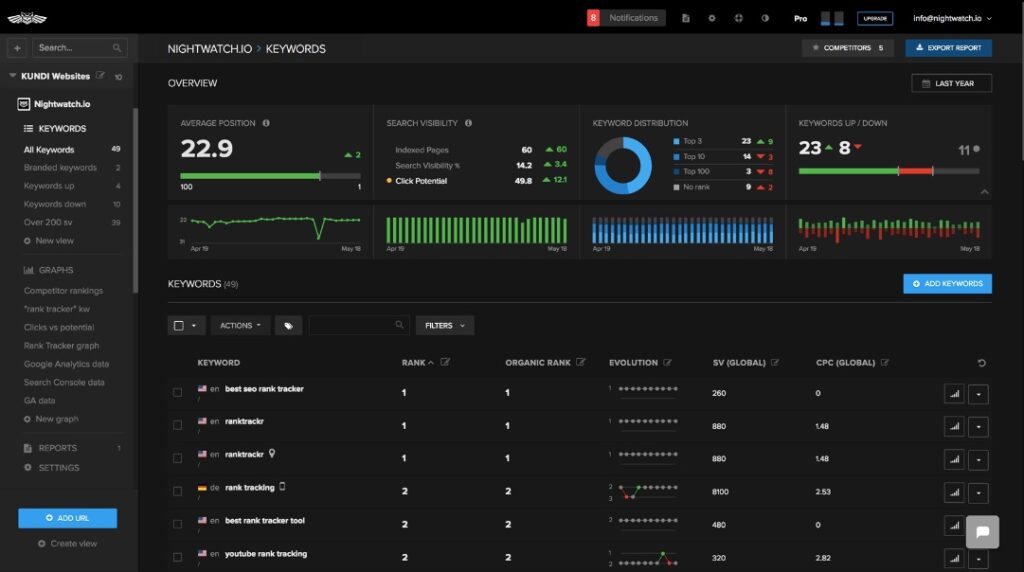Click the Average Position progress bar

pyautogui.click(x=270, y=176)
